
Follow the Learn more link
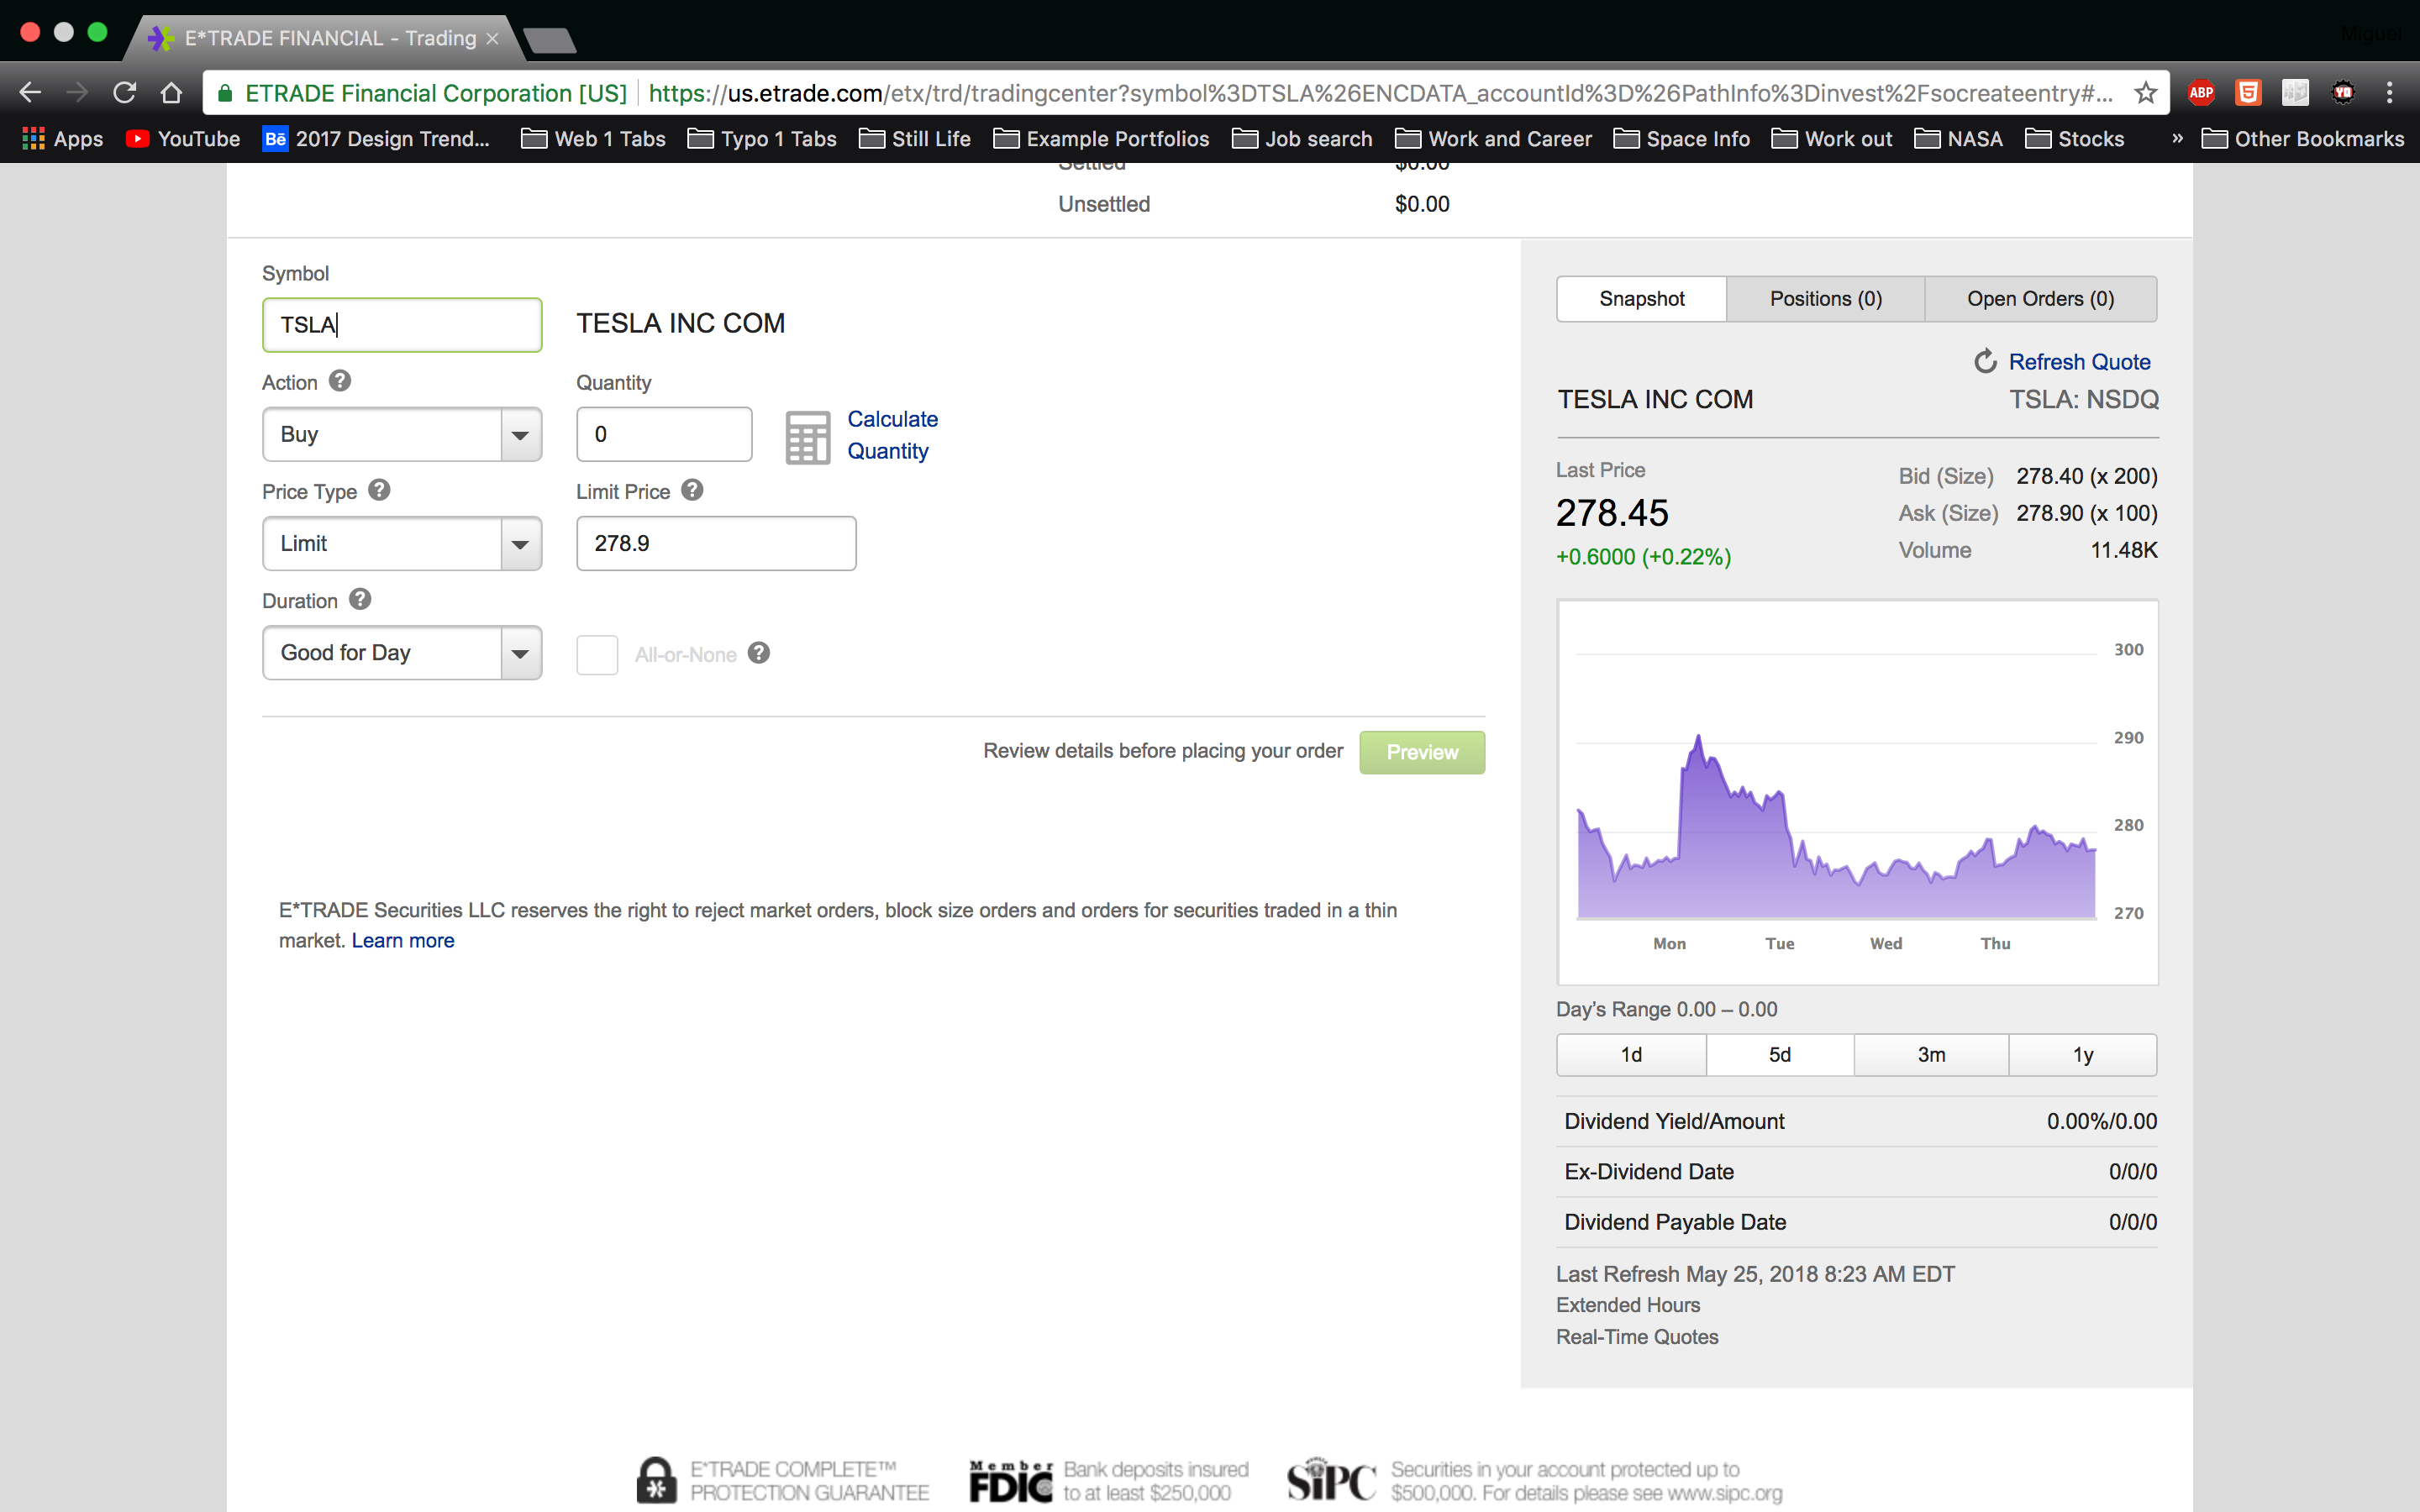point(403,941)
